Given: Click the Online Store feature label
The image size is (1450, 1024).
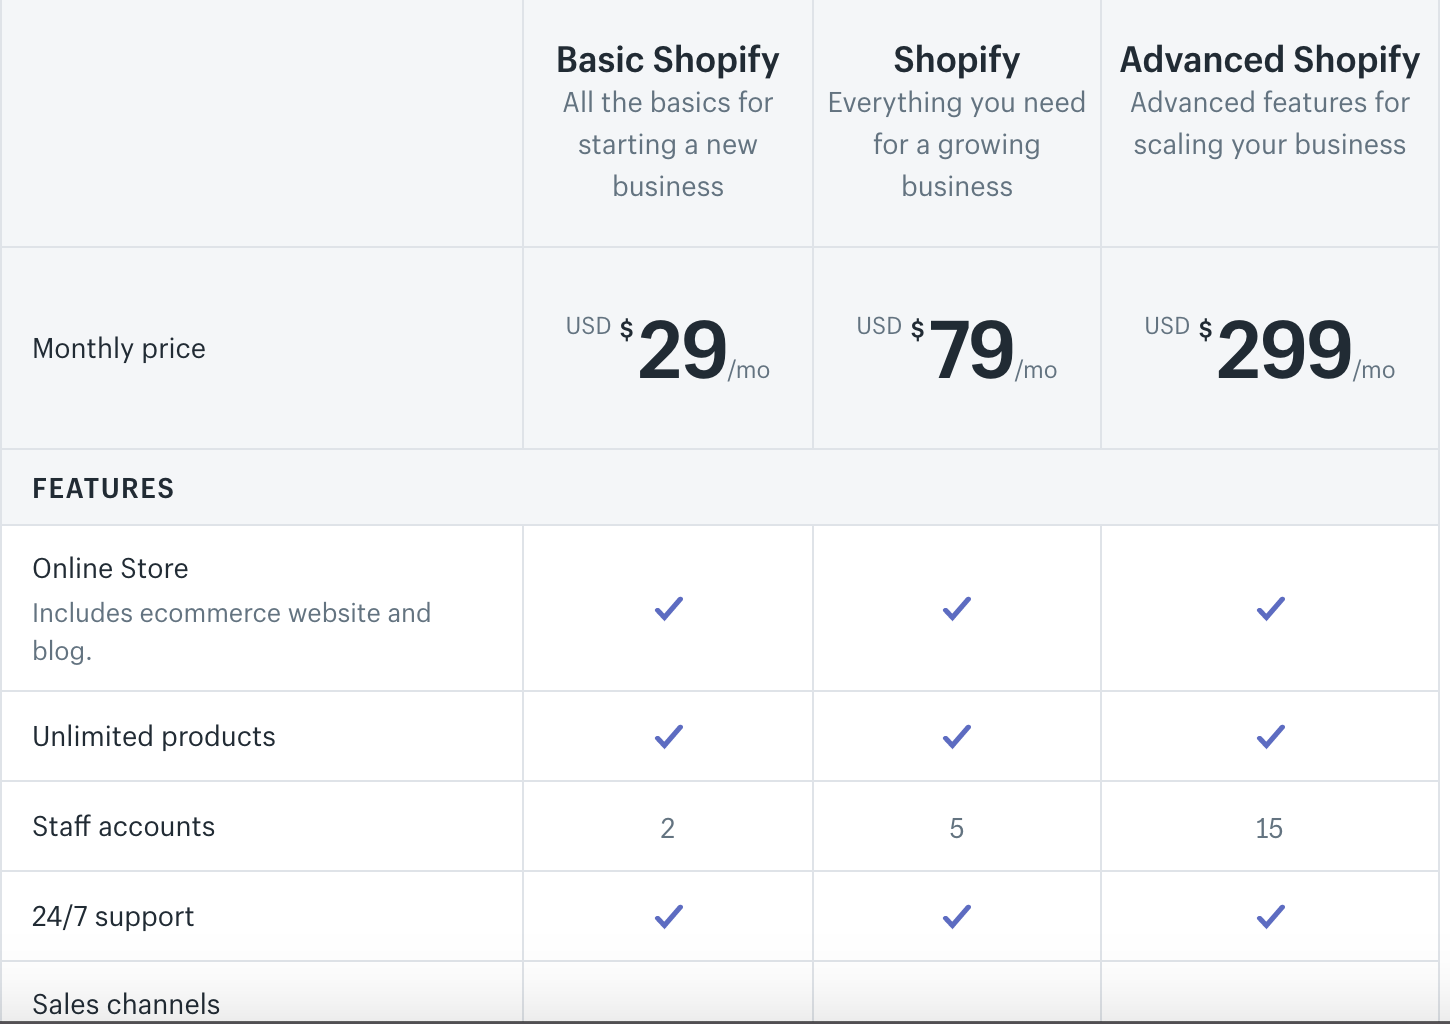Looking at the screenshot, I should point(110,568).
